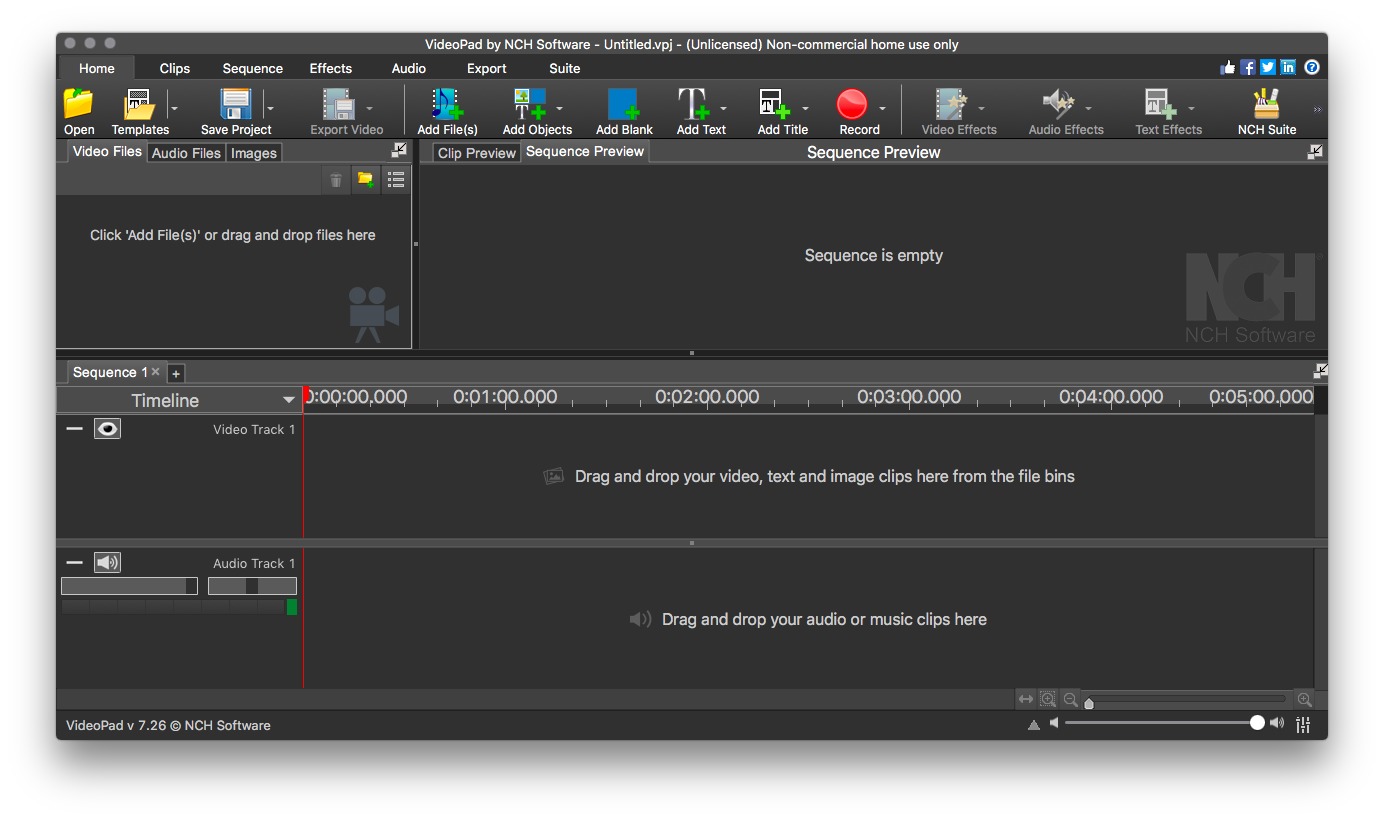1384x820 pixels.
Task: Collapse Audio Track 1 with the minus button
Action: 74,563
